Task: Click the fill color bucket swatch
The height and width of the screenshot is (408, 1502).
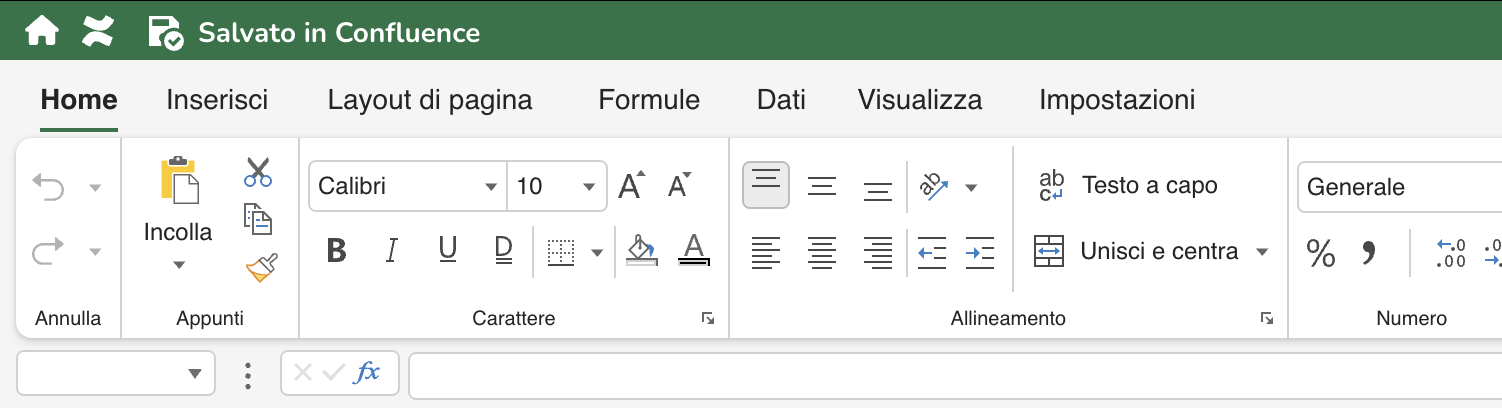Action: pos(639,250)
